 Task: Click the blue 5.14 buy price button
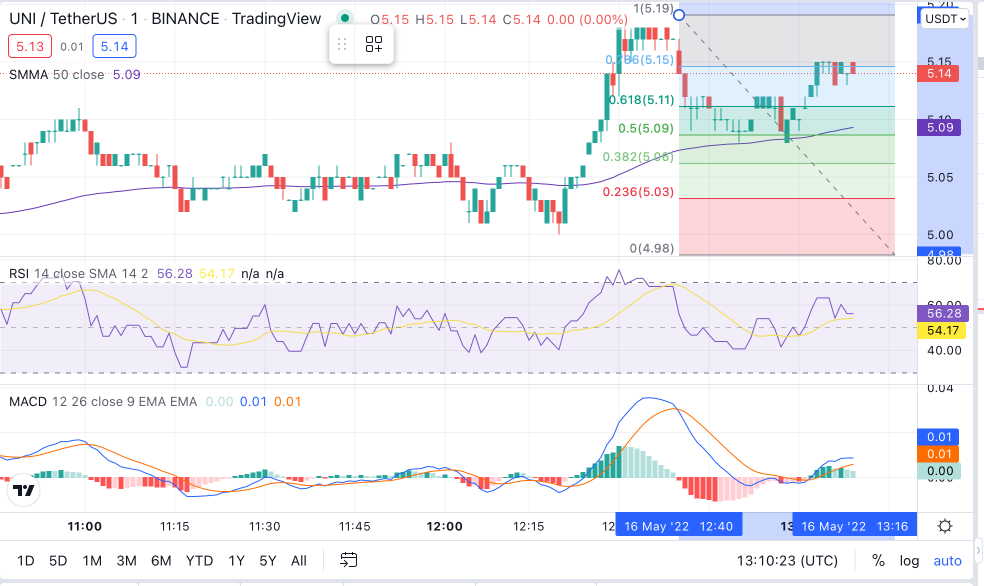pos(114,46)
